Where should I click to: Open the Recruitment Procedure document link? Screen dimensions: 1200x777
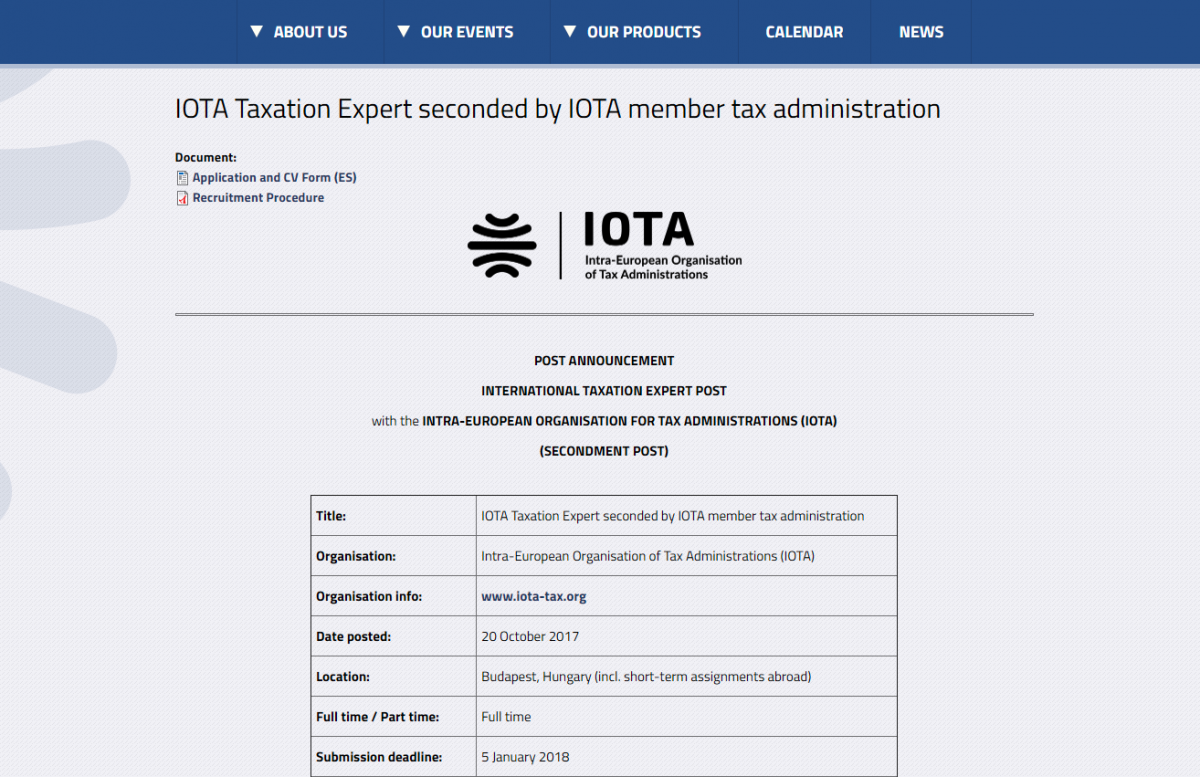[x=258, y=198]
